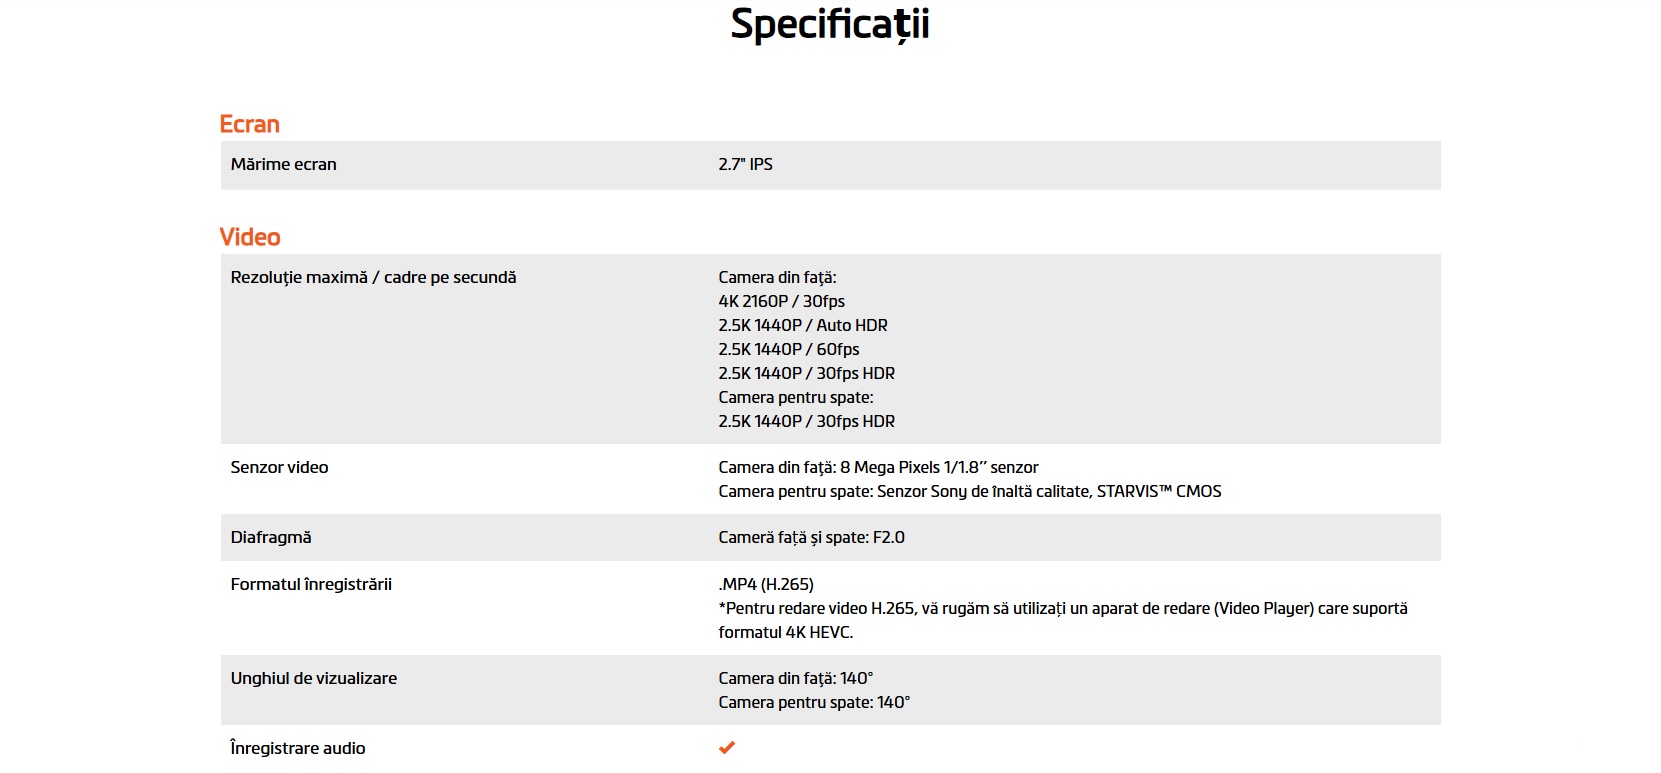This screenshot has height=773, width=1661.
Task: Select the Ecran section heading
Action: (250, 124)
